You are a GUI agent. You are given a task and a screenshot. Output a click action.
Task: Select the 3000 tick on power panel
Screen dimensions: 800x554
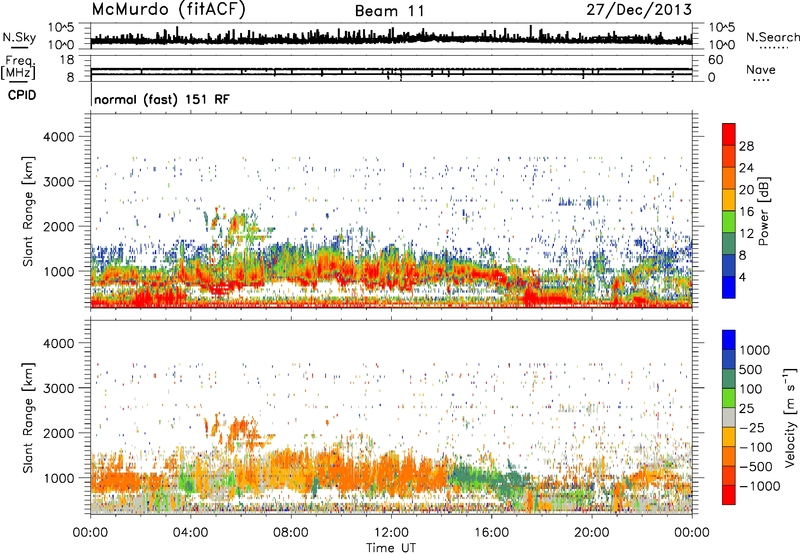click(x=58, y=182)
